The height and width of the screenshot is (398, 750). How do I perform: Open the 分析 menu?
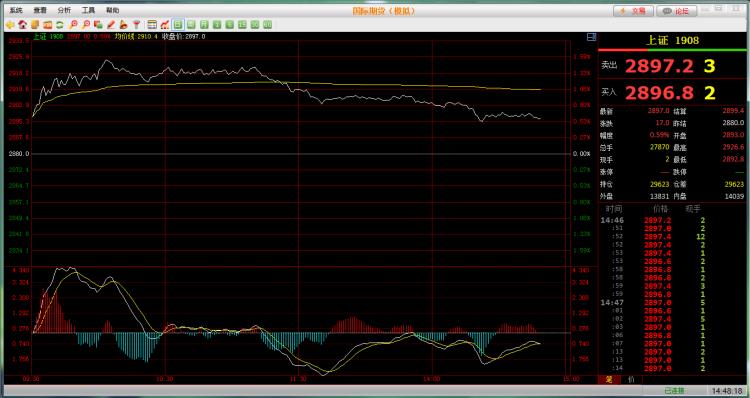64,10
